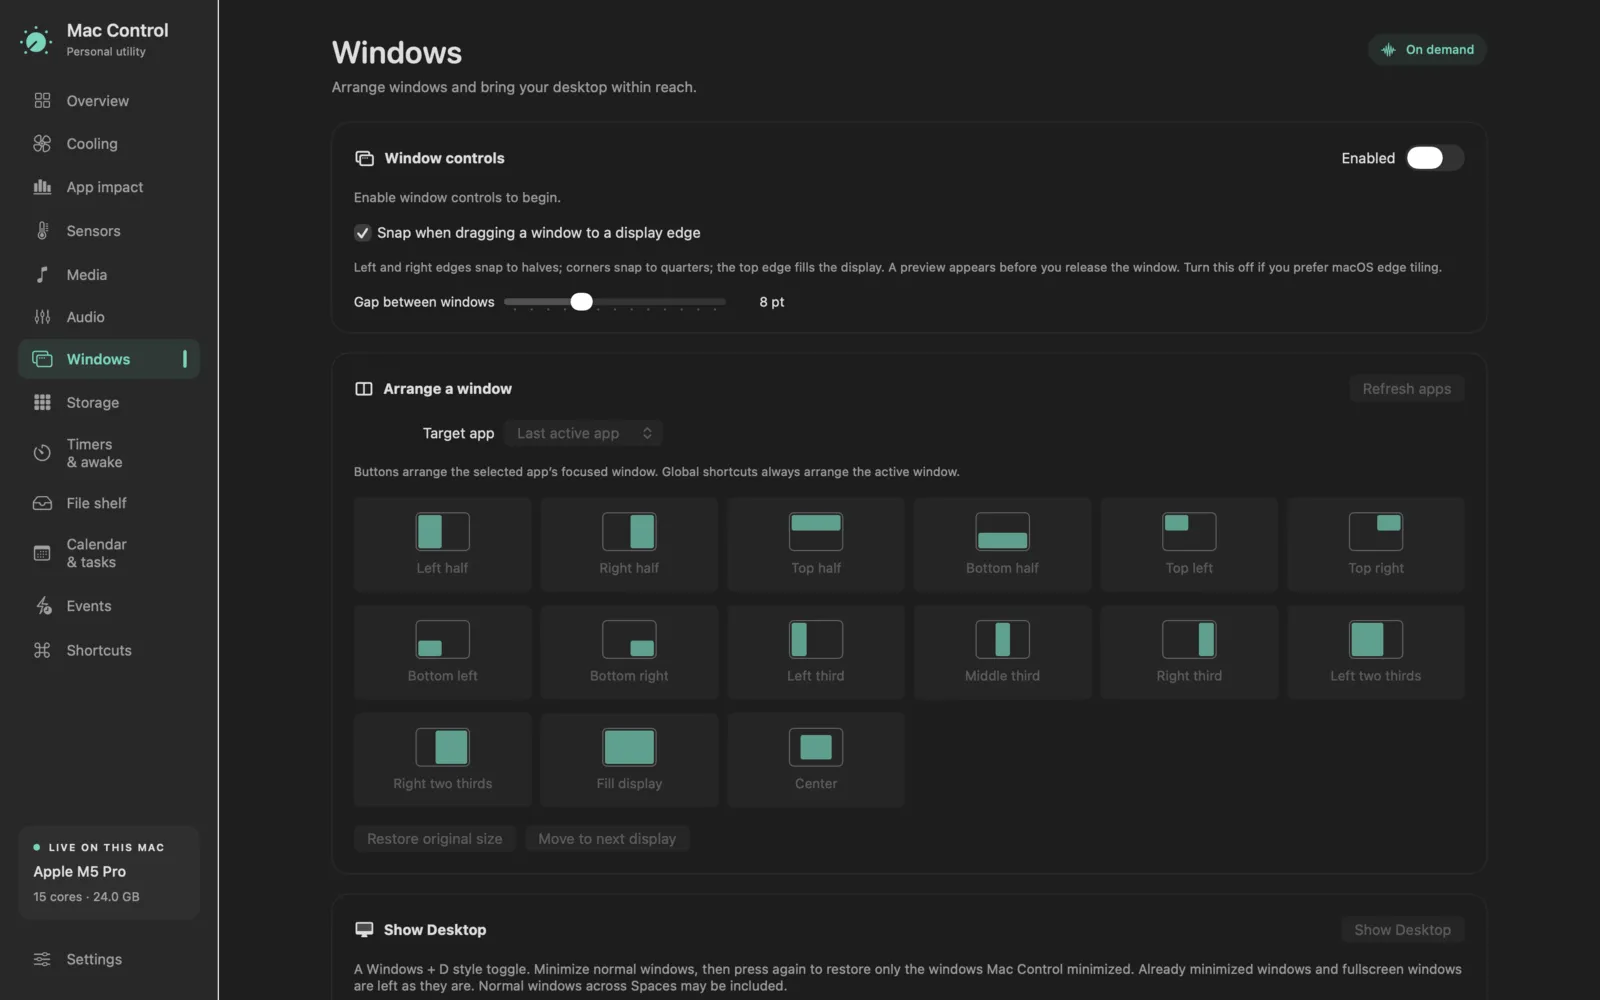Snap window to Top right quarter

[1376, 544]
